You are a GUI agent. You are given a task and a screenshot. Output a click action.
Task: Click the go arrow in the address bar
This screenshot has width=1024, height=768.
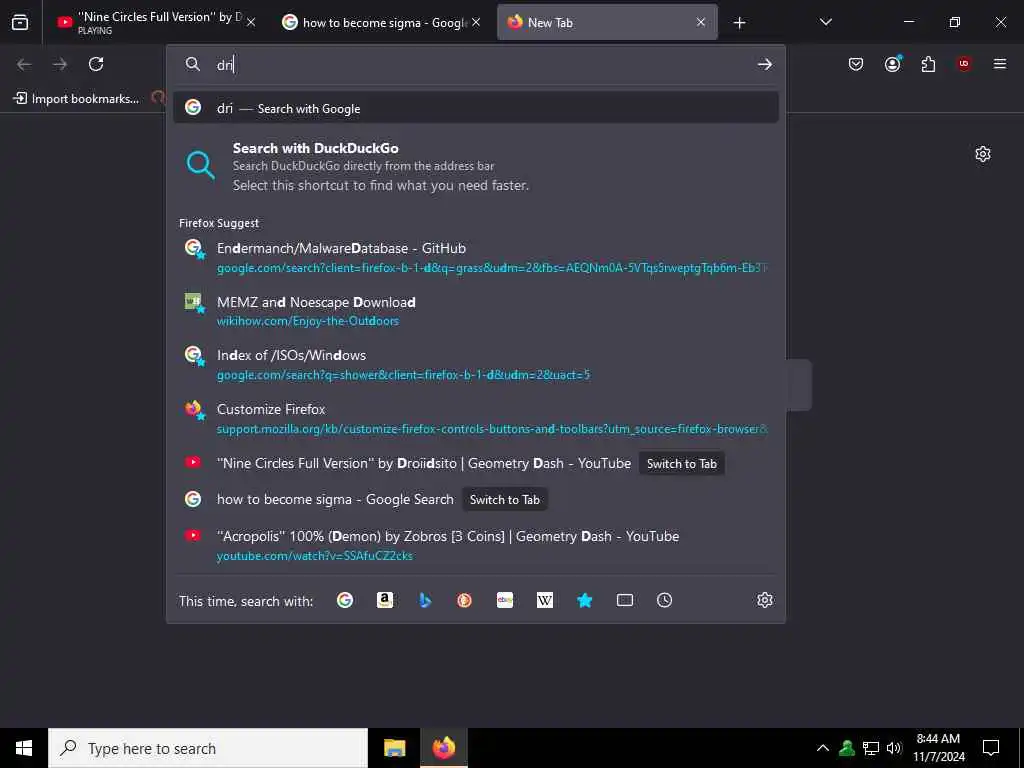pyautogui.click(x=765, y=64)
